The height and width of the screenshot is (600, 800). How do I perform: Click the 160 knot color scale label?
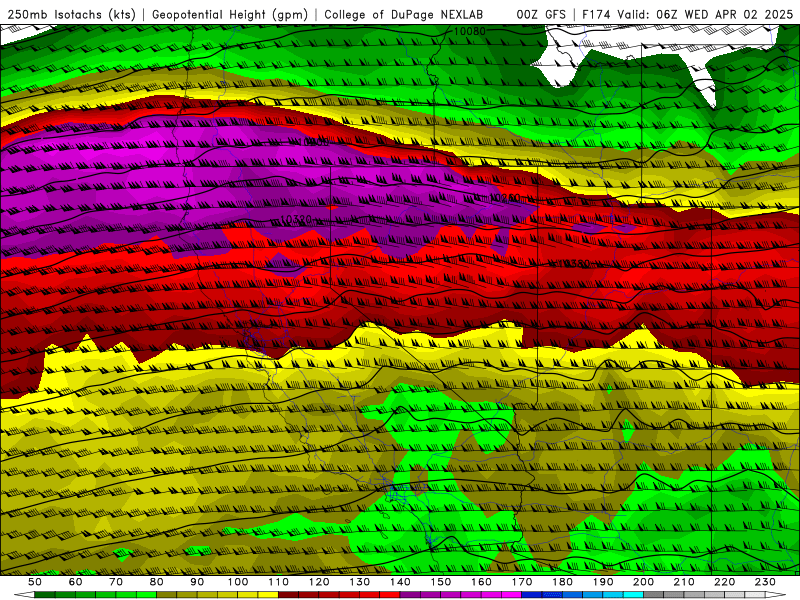[481, 582]
